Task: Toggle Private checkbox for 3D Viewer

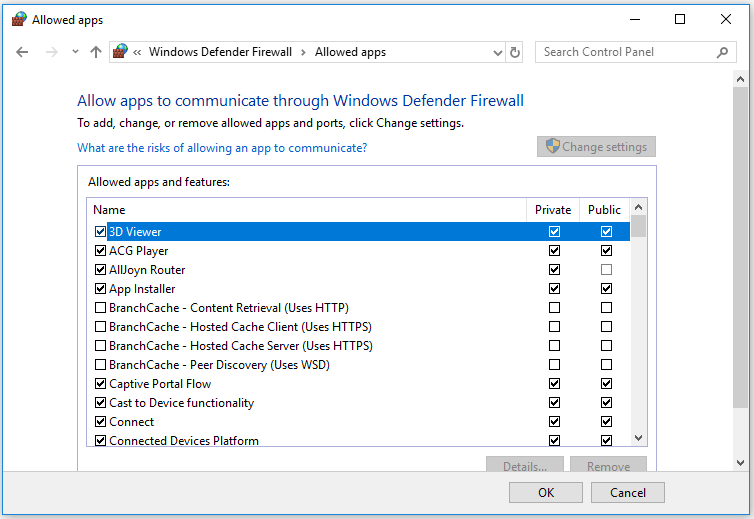Action: 554,231
